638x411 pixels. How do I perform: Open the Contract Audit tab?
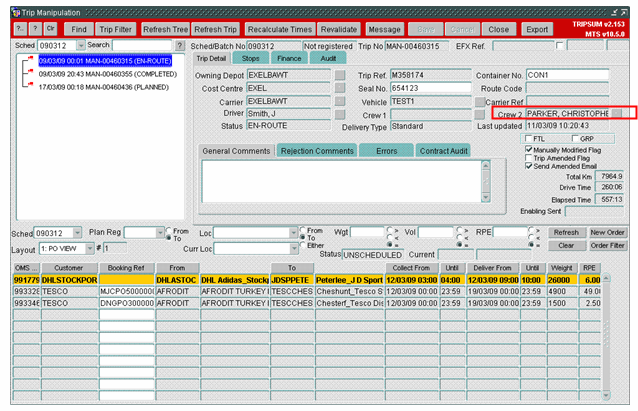point(444,151)
